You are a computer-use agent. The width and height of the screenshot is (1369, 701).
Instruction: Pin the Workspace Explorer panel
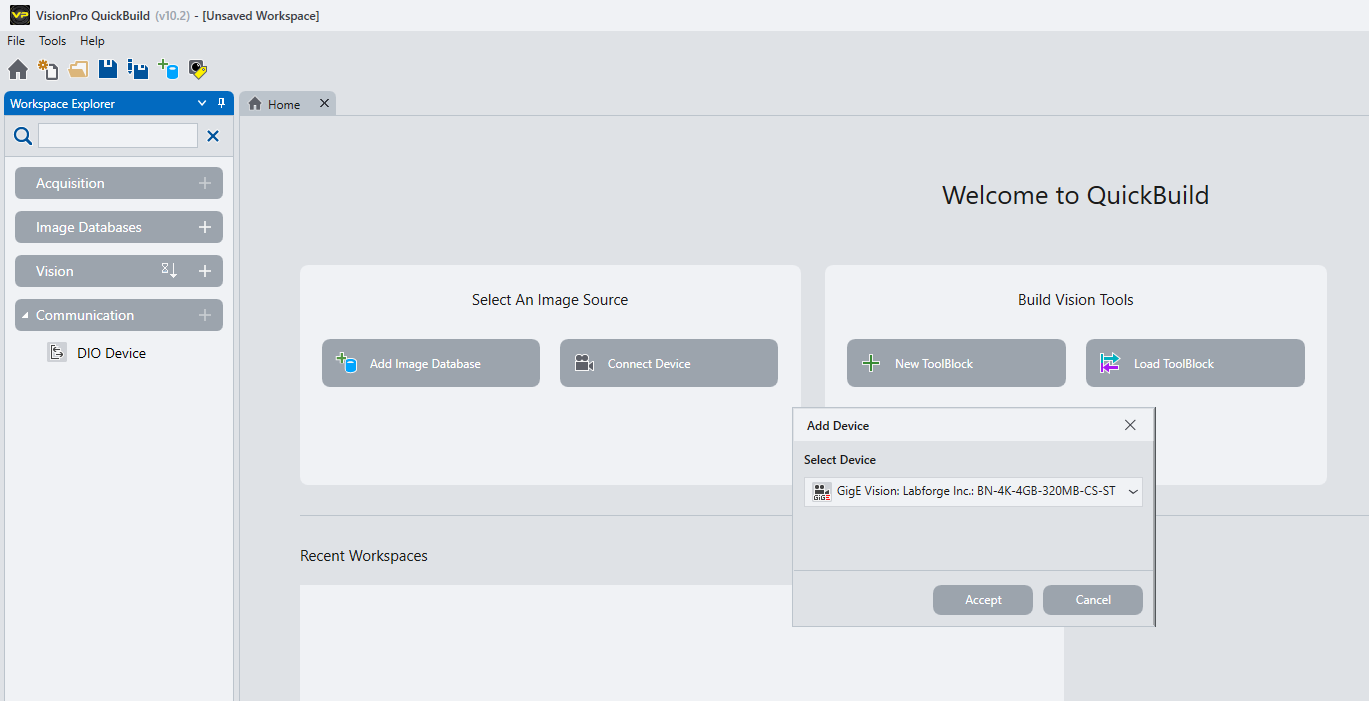pyautogui.click(x=222, y=103)
